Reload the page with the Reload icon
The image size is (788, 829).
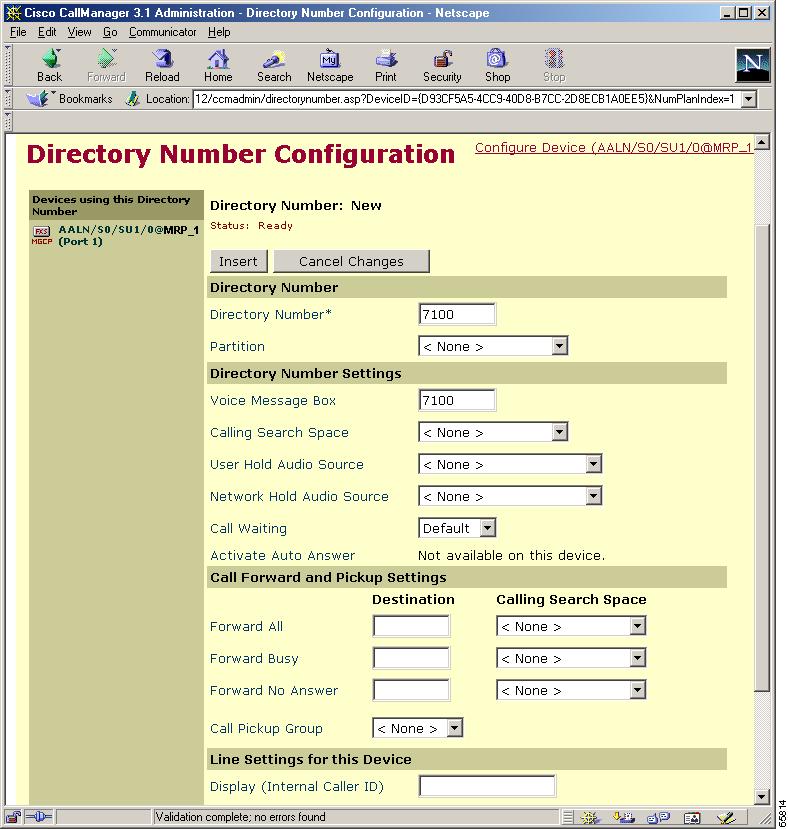tap(162, 65)
